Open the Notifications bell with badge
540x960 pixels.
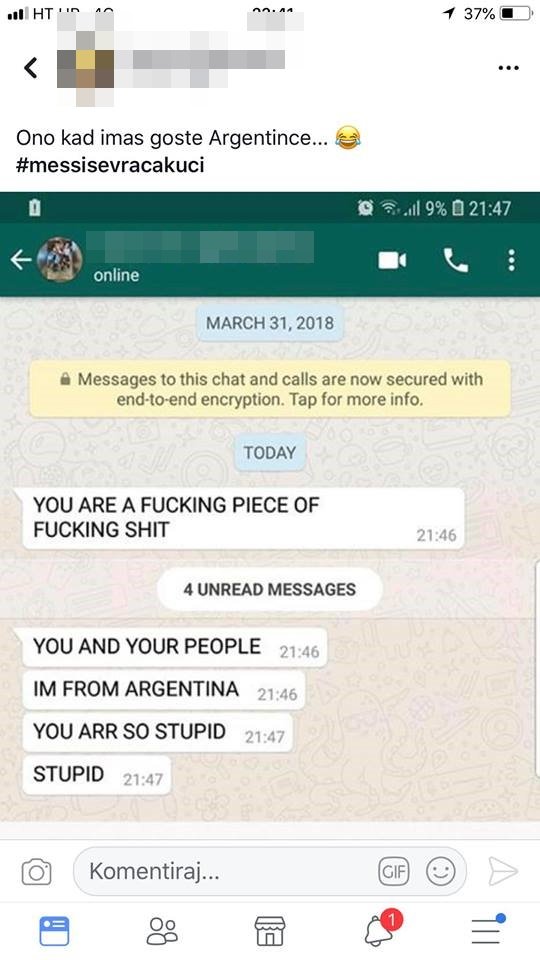(381, 929)
